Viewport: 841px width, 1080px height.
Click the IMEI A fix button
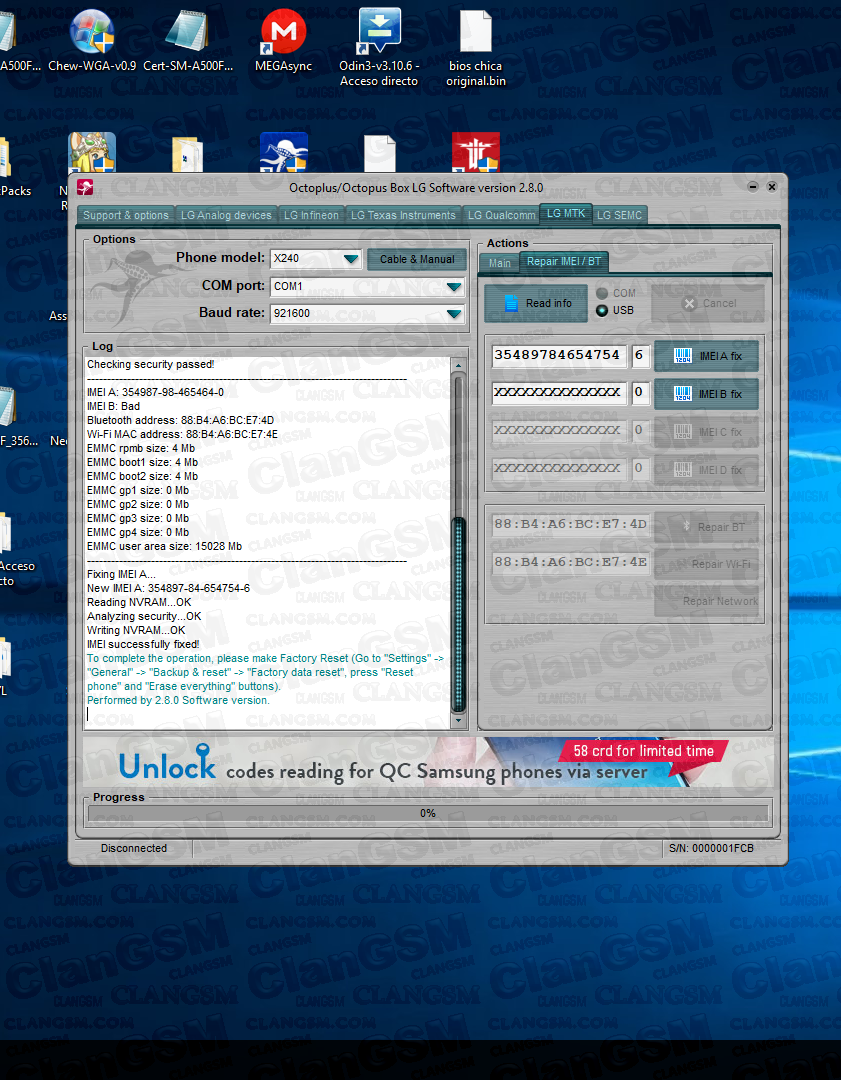[x=706, y=356]
